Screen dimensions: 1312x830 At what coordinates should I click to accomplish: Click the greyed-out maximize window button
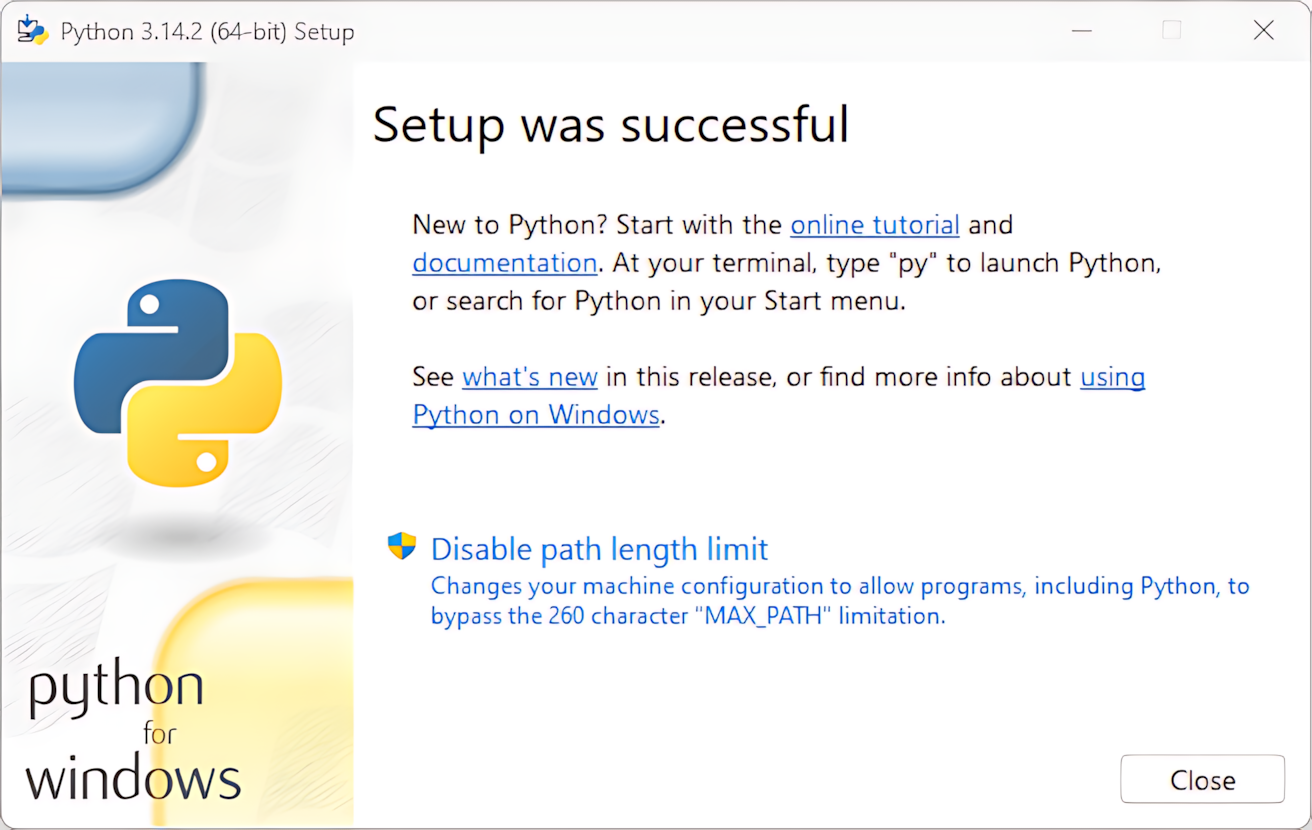click(x=1172, y=31)
